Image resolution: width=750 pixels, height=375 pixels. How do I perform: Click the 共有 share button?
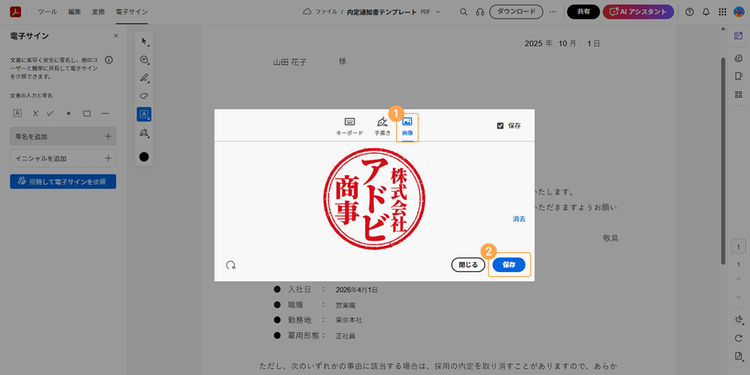(x=583, y=12)
